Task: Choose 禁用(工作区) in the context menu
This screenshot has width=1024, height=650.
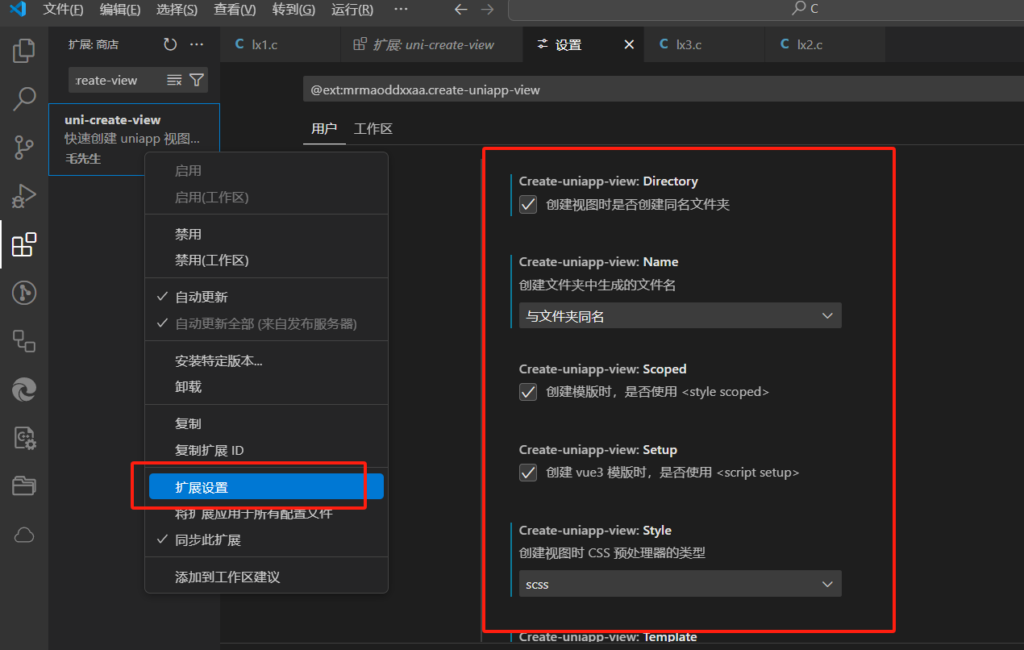Action: (x=266, y=260)
